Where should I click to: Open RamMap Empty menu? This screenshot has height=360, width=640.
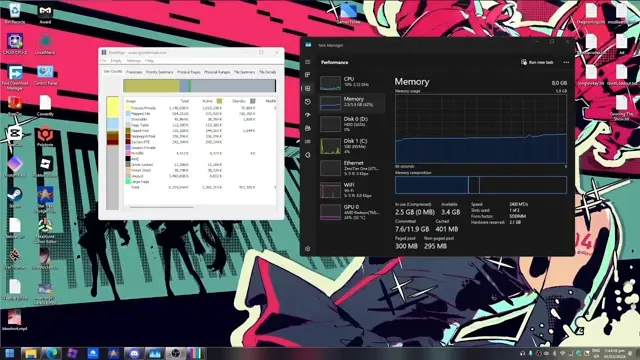pyautogui.click(x=116, y=61)
